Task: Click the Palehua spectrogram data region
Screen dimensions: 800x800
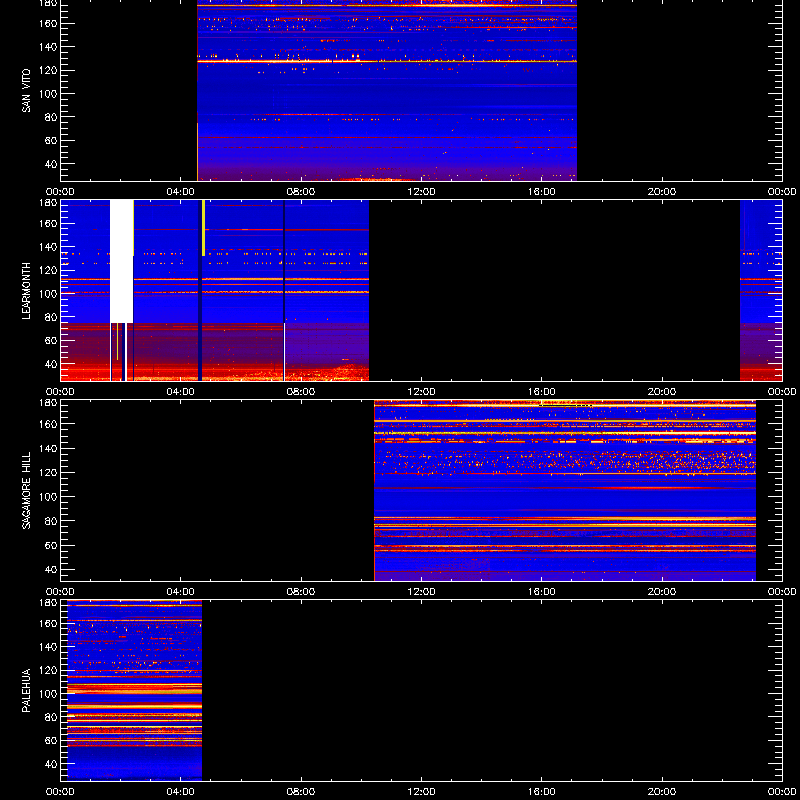Action: (x=135, y=690)
